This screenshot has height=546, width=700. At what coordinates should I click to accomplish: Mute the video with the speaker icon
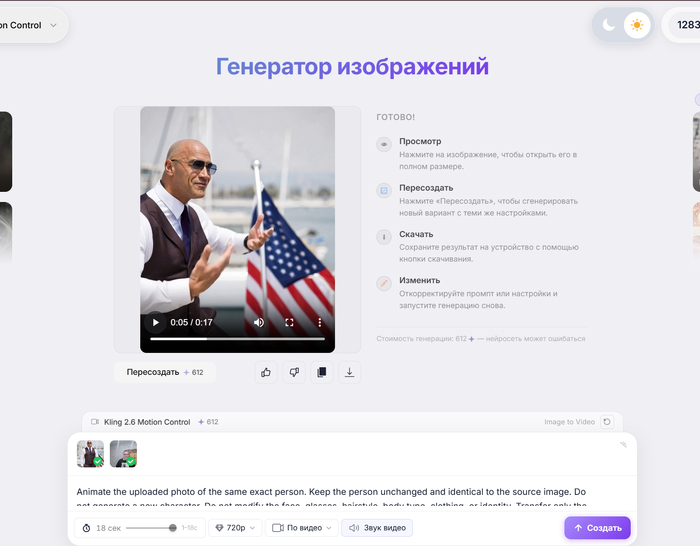click(x=259, y=322)
